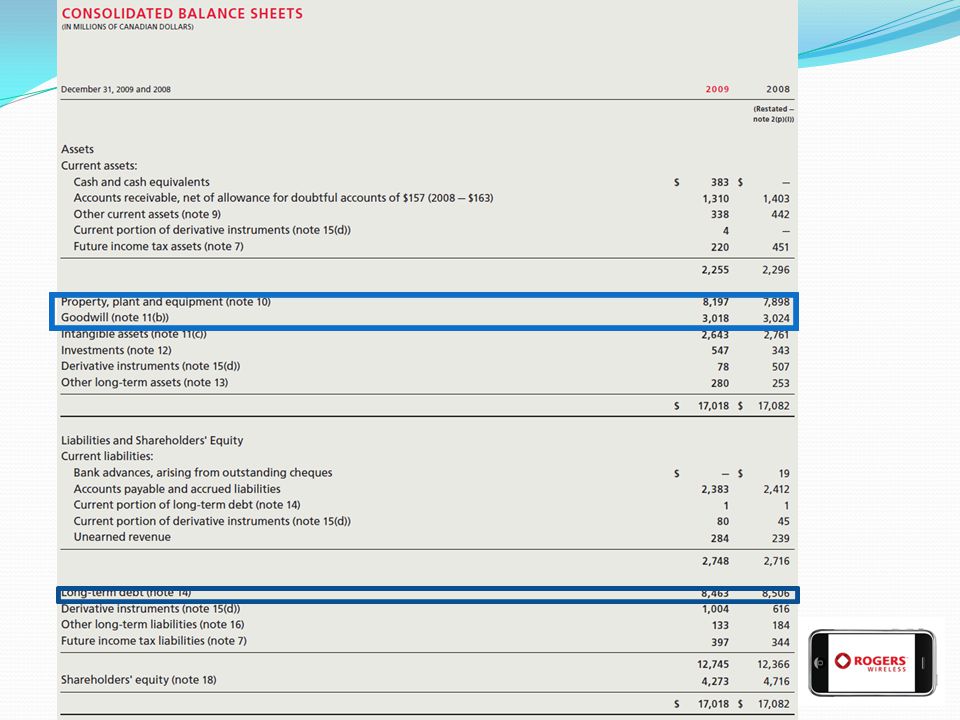
Task: Select the liabilities derivative instruments value 616
Action: [x=781, y=609]
